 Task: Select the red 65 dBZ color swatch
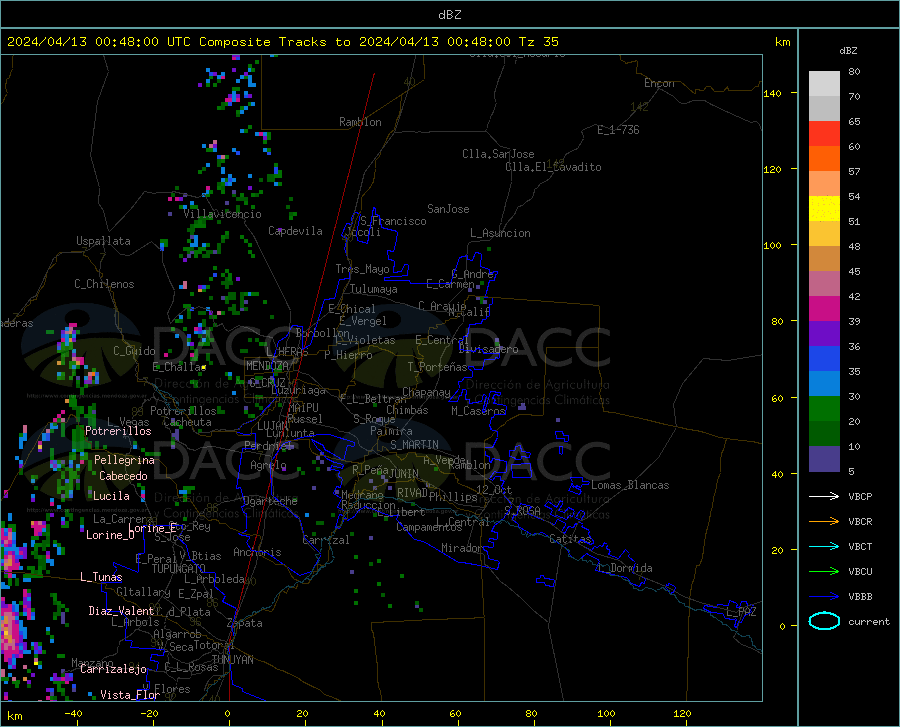pos(824,134)
